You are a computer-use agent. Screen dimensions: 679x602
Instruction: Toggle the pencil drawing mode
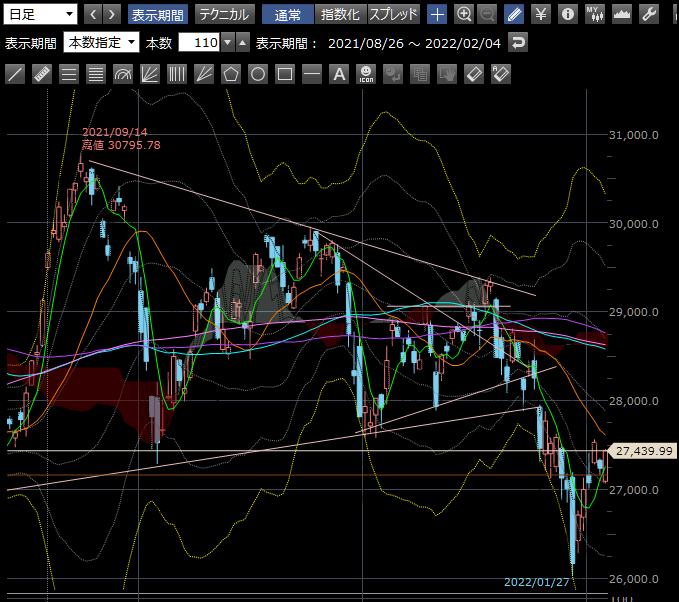[514, 14]
